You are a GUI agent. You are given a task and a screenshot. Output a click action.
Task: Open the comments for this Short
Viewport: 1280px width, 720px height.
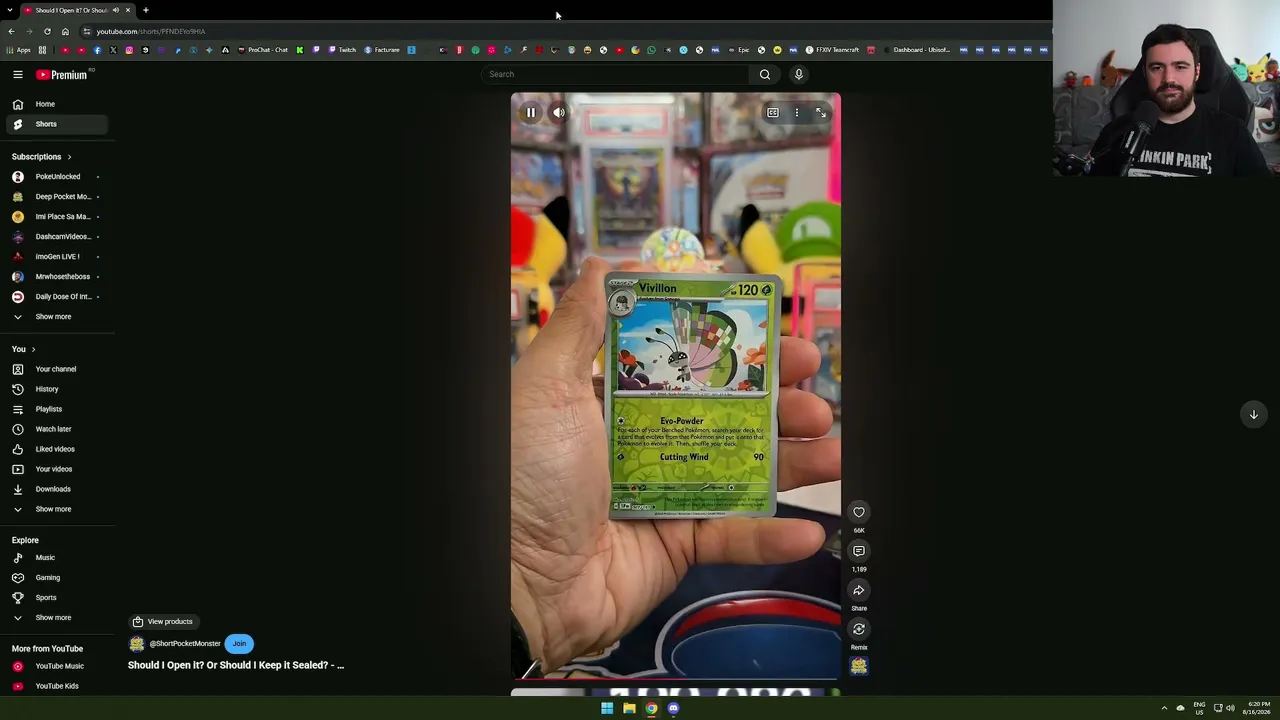[x=859, y=551]
